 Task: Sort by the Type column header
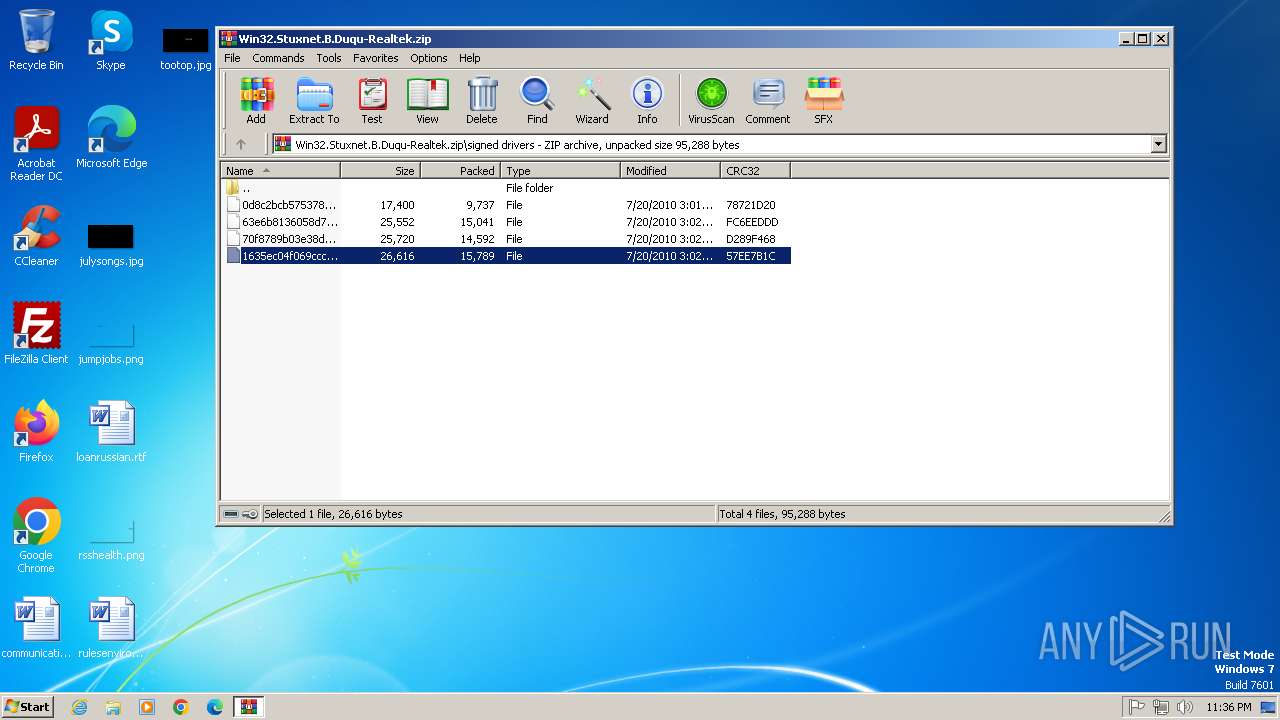pyautogui.click(x=560, y=171)
